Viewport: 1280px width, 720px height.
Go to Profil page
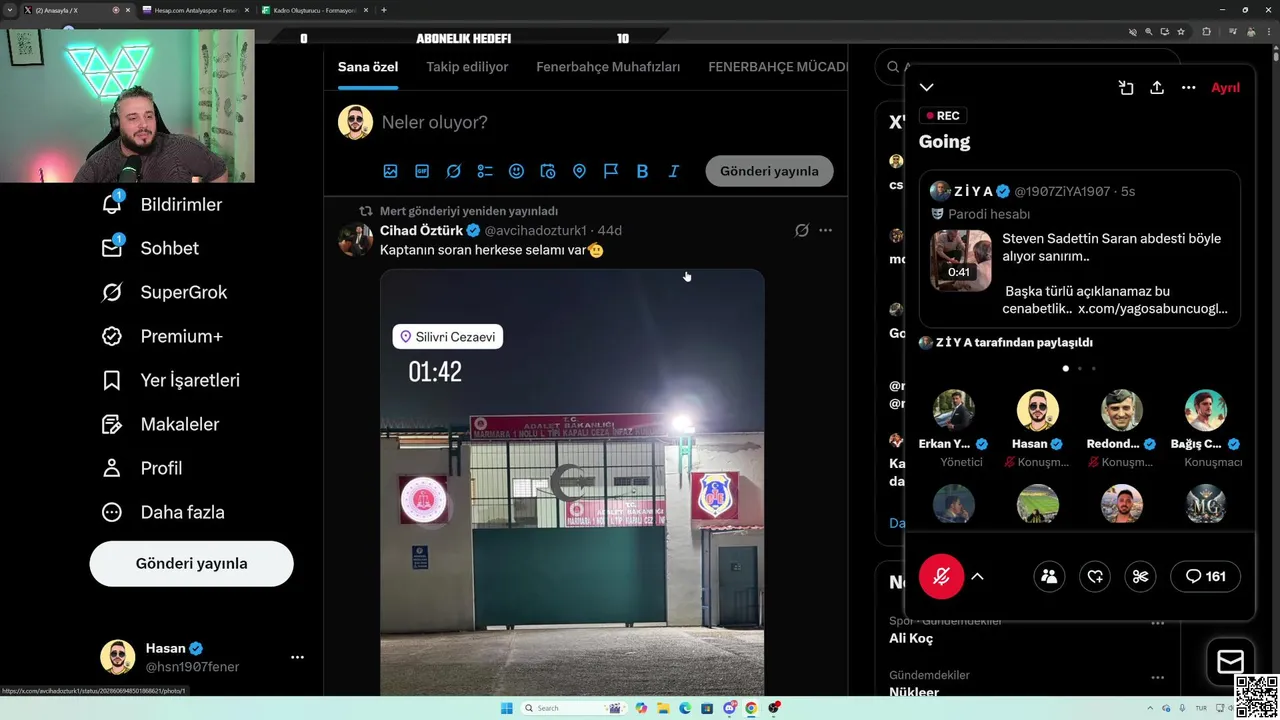pos(142,468)
